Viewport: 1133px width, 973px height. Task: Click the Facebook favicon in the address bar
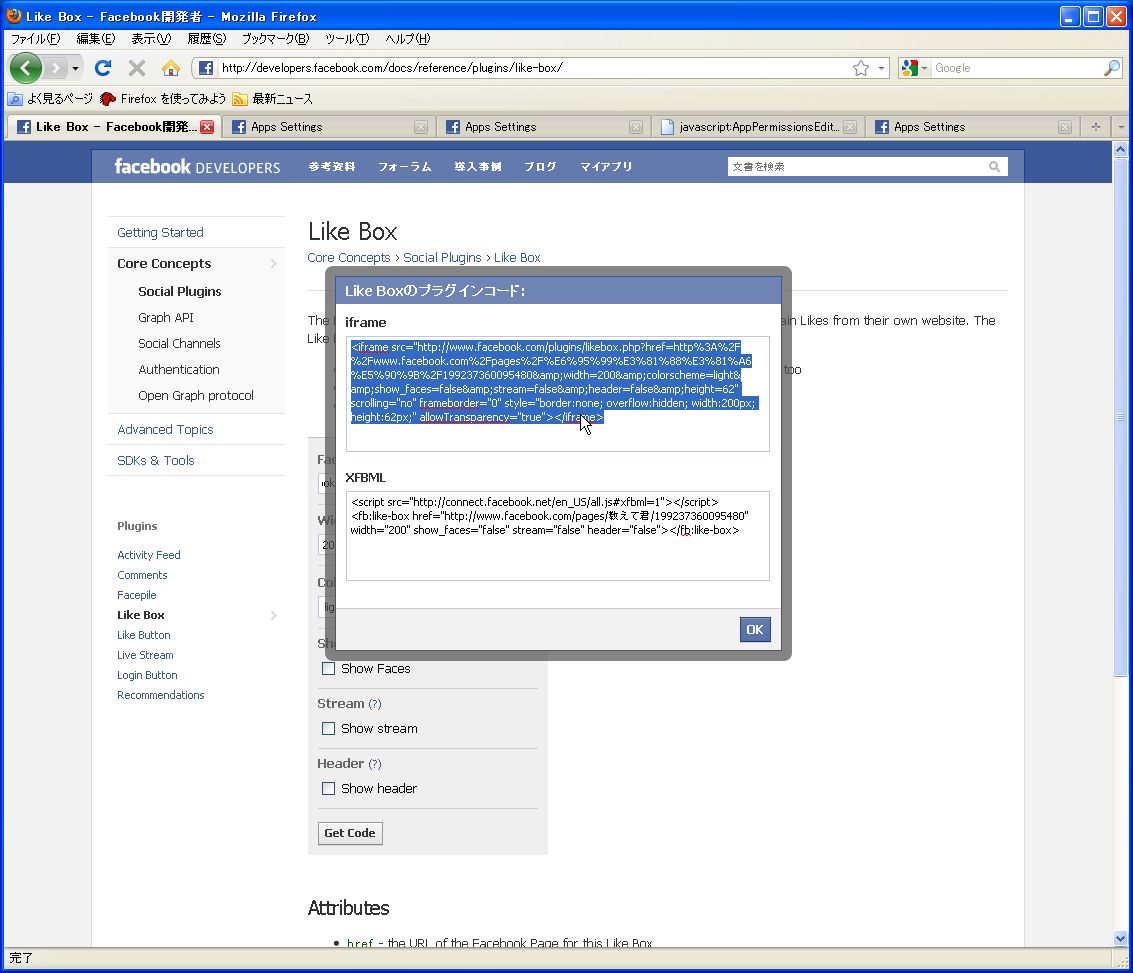pos(206,68)
